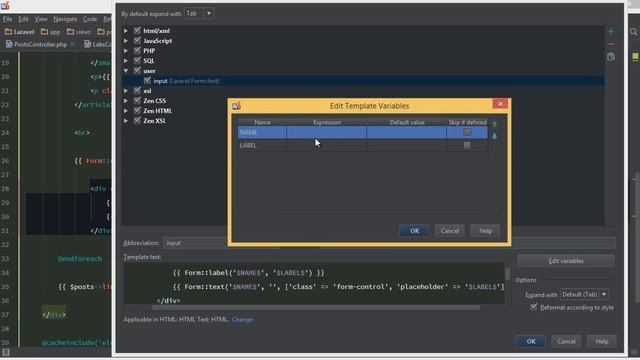The width and height of the screenshot is (640, 360).
Task: Toggle the xsl template group checkbox
Action: 137,91
